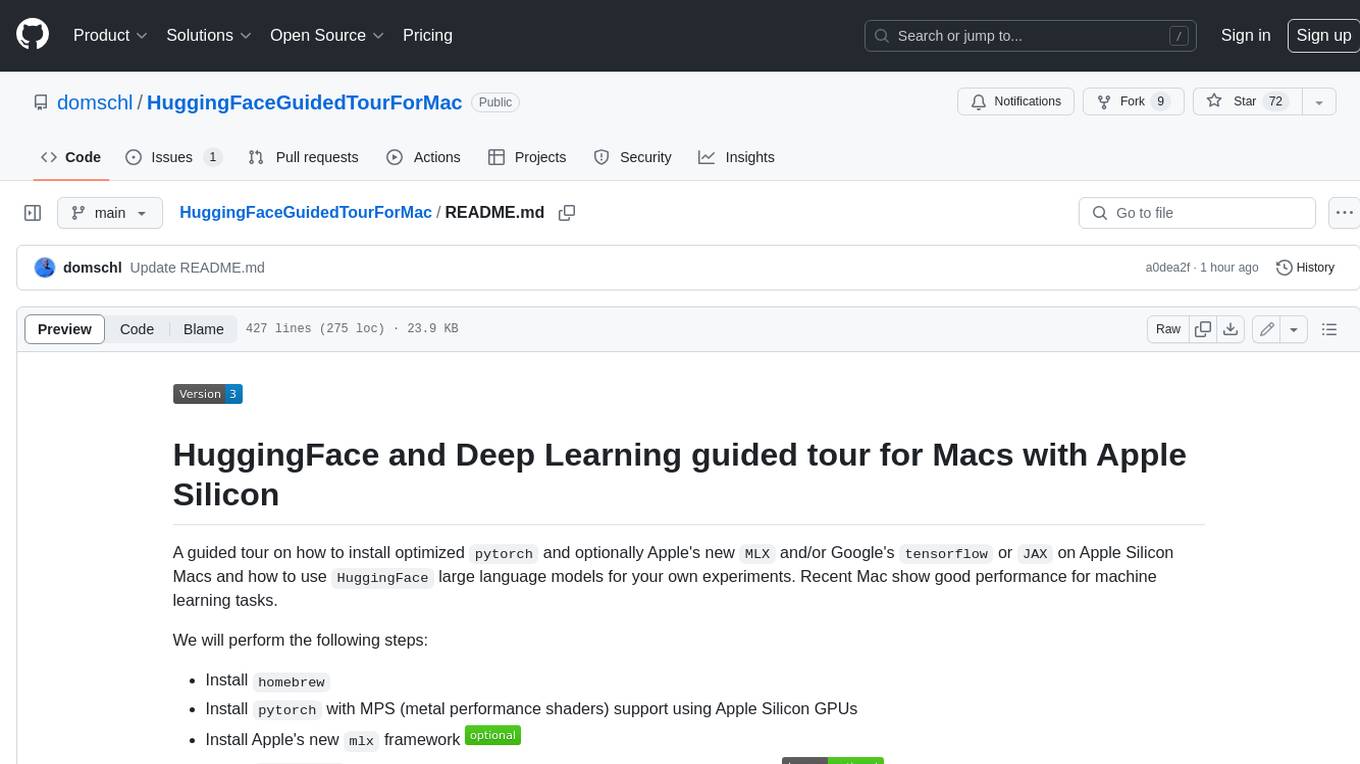Viewport: 1360px width, 764px height.
Task: Click the domschl avatar image
Action: pos(44,268)
